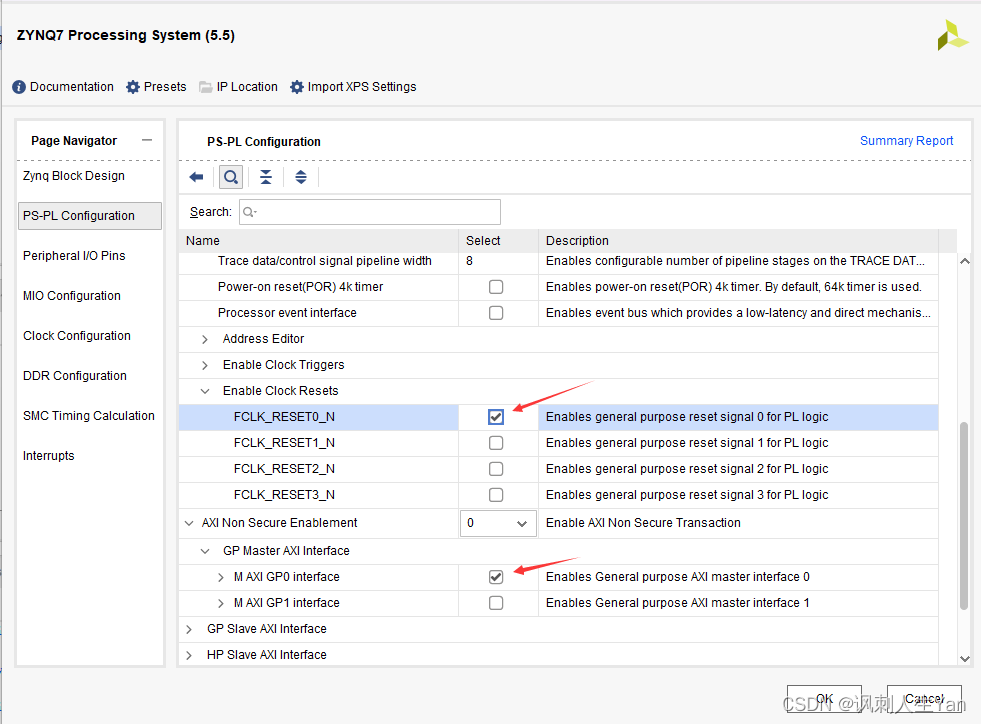This screenshot has height=724, width=981.
Task: Check the FCLK_RESET2_N checkbox
Action: 496,469
